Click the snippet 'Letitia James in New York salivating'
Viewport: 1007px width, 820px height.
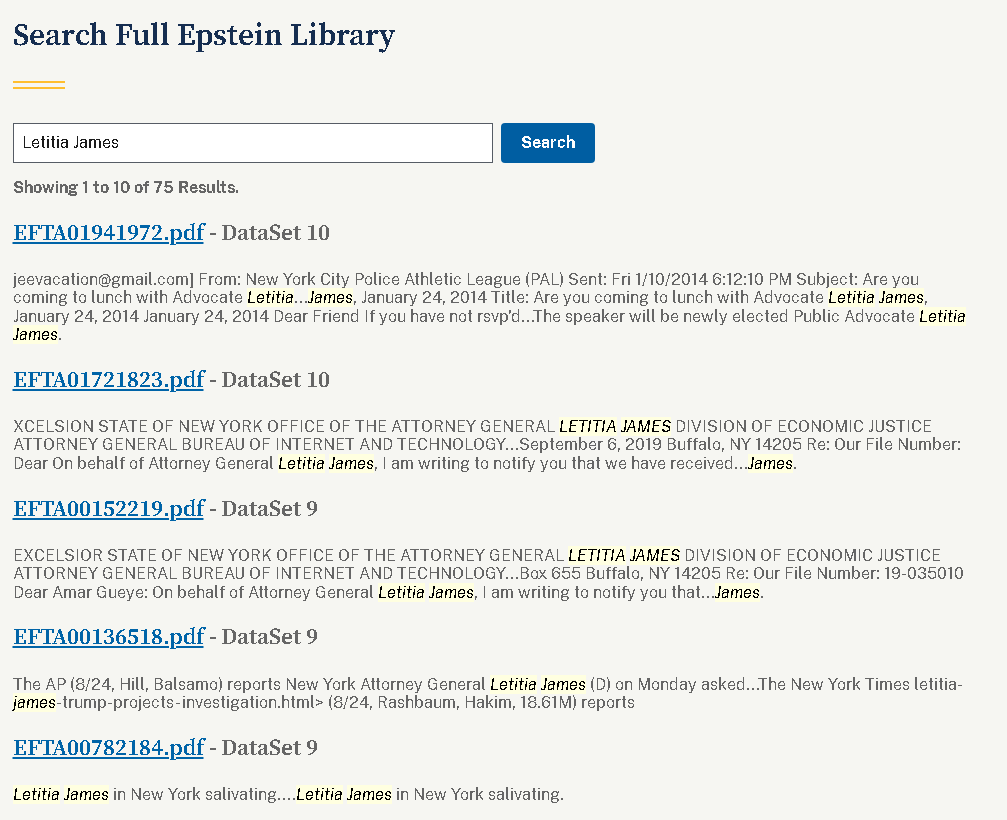(288, 794)
